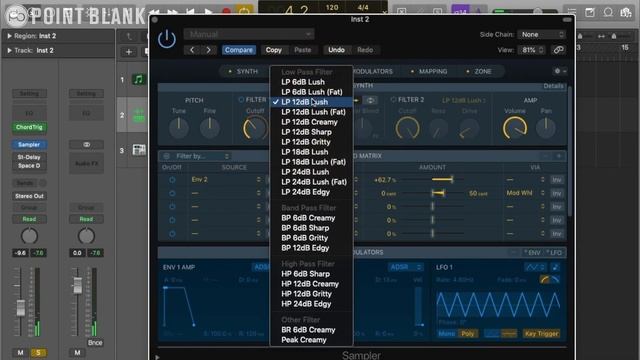
Task: Click the Env 2 amount slider at +62.7
Action: pyautogui.click(x=443, y=180)
